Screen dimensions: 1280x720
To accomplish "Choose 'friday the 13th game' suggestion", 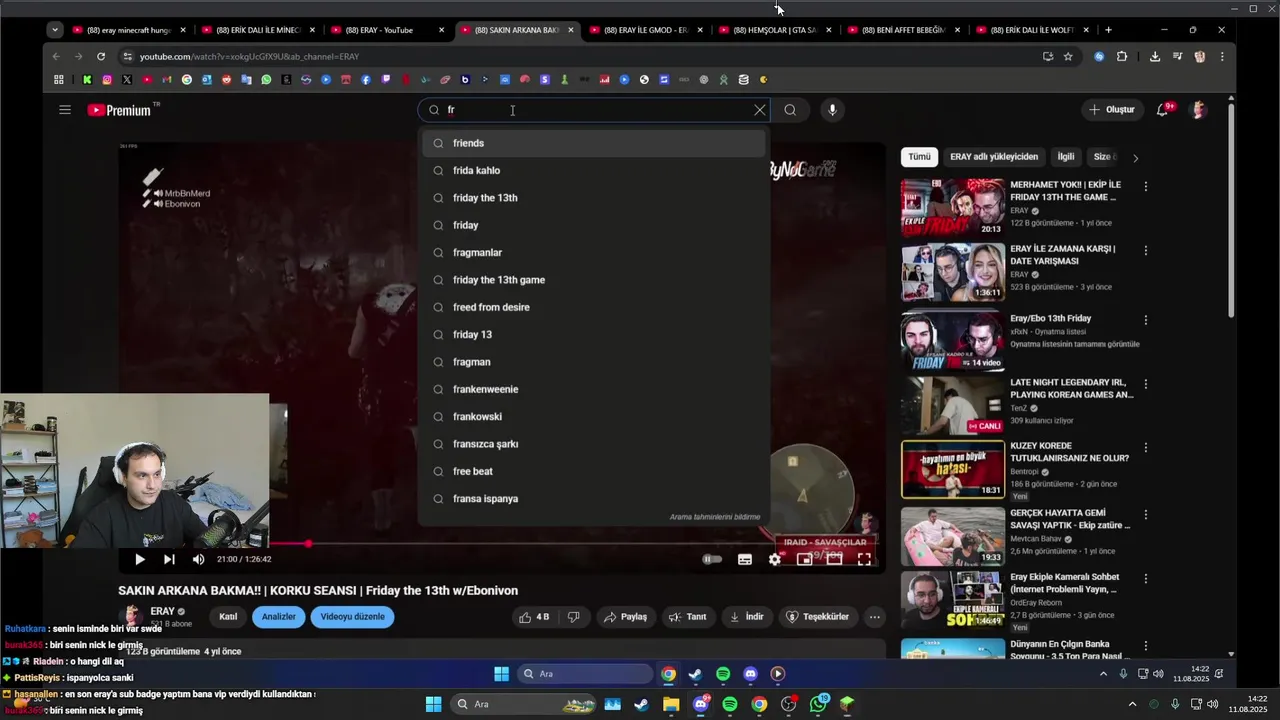I will (594, 280).
